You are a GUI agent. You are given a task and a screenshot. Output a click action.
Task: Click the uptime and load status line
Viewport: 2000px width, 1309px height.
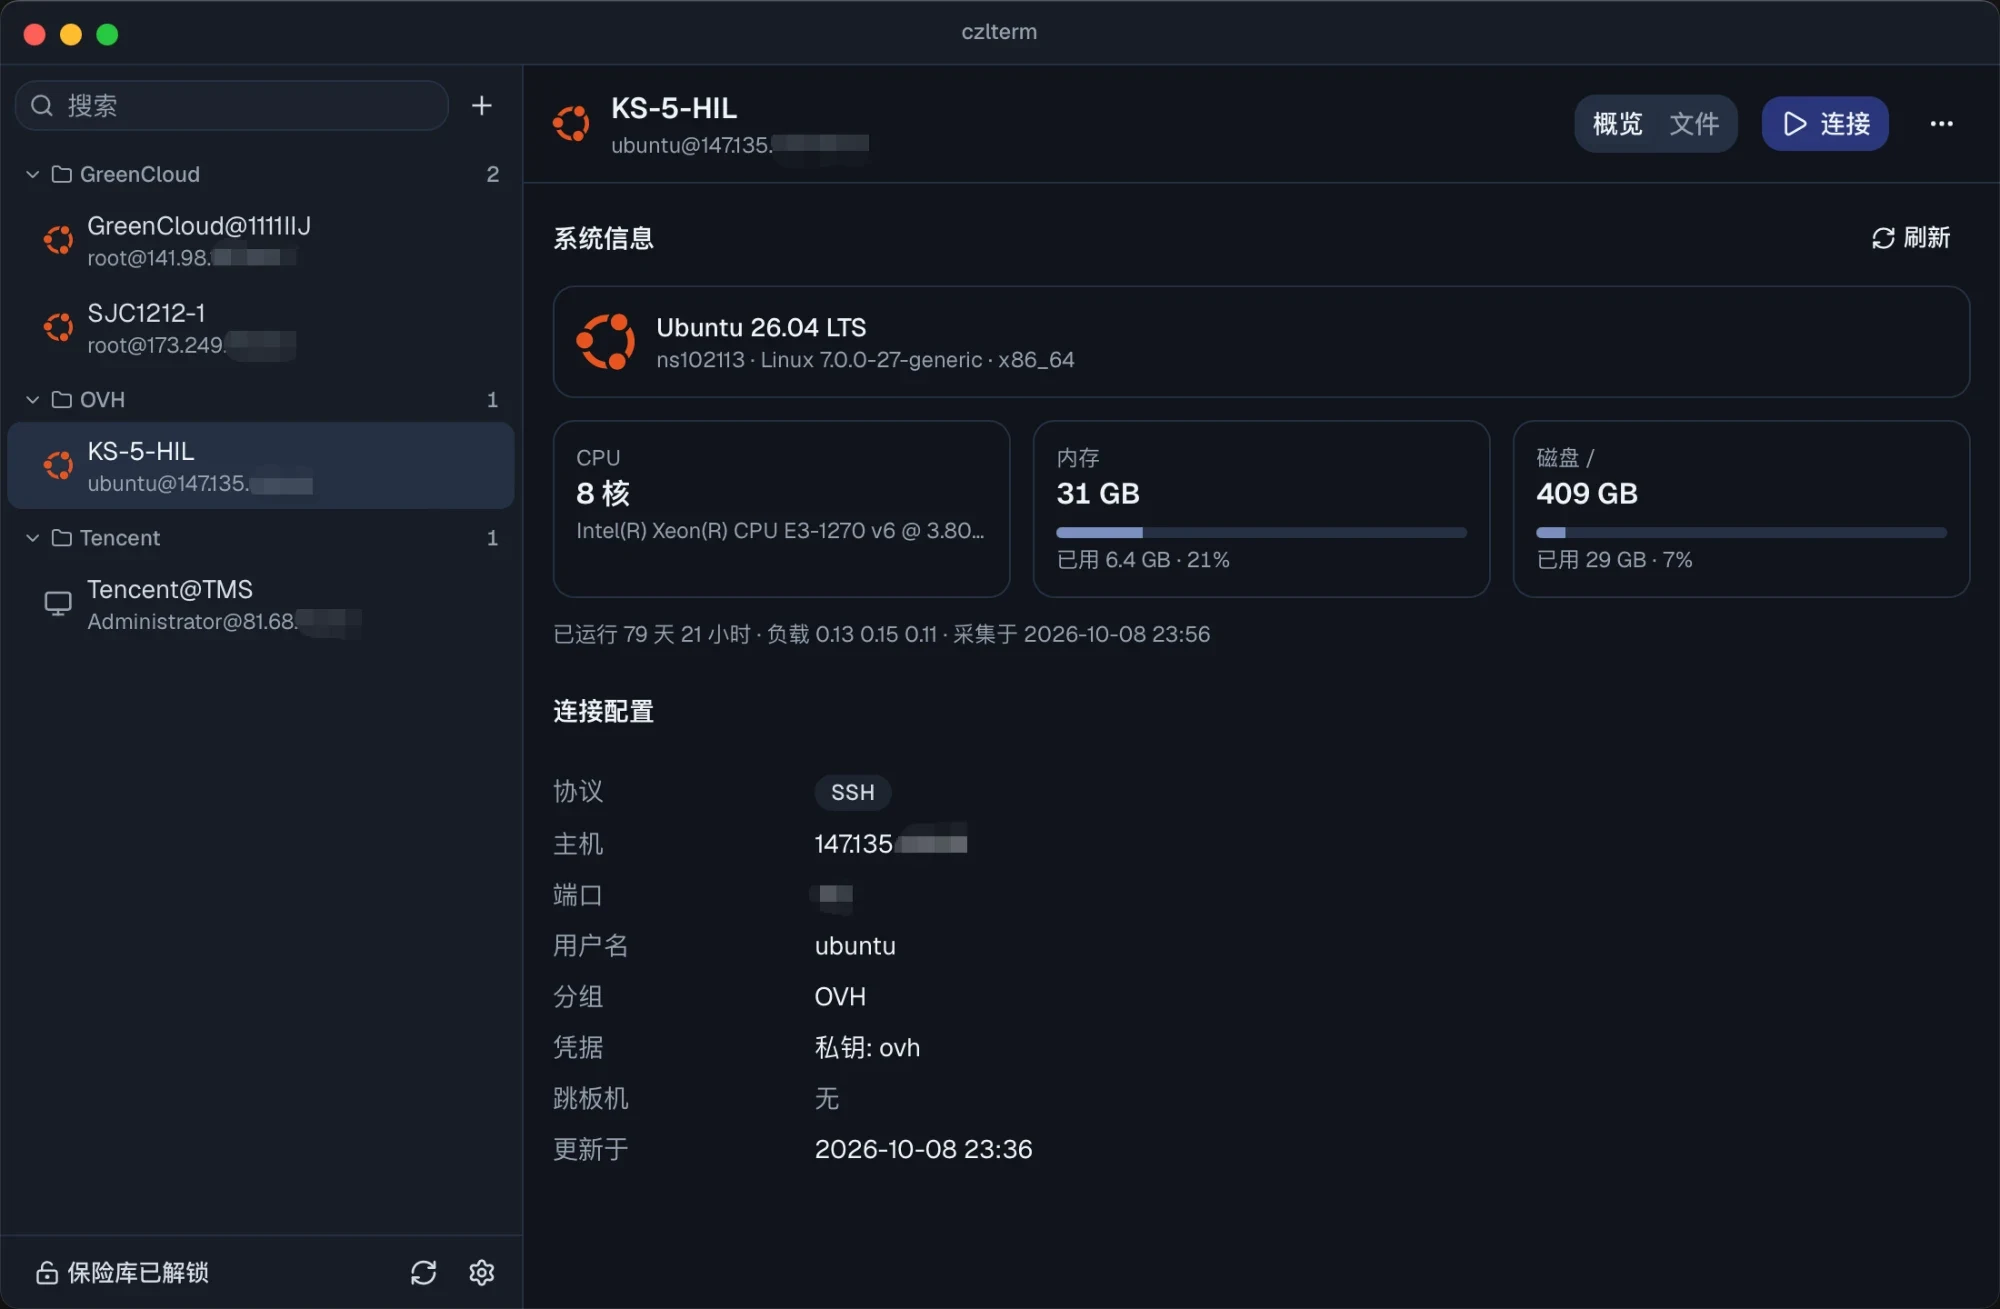pyautogui.click(x=881, y=634)
